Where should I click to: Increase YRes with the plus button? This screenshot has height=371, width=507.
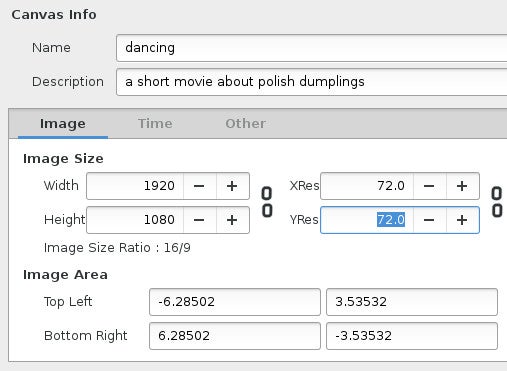coord(462,220)
